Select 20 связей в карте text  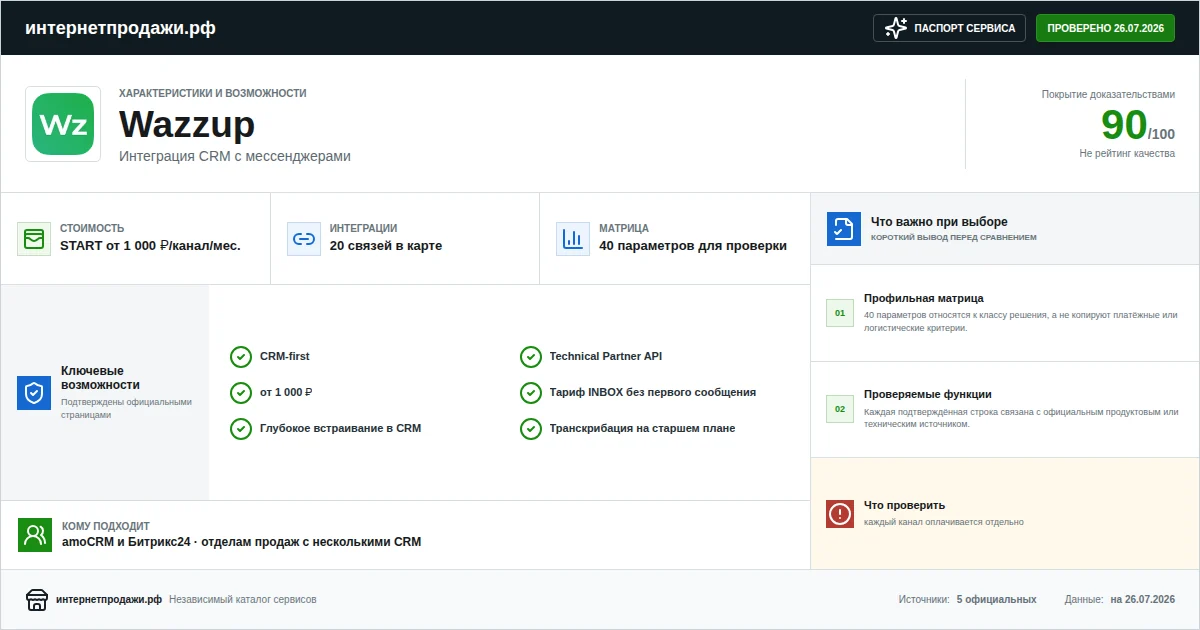coord(386,246)
